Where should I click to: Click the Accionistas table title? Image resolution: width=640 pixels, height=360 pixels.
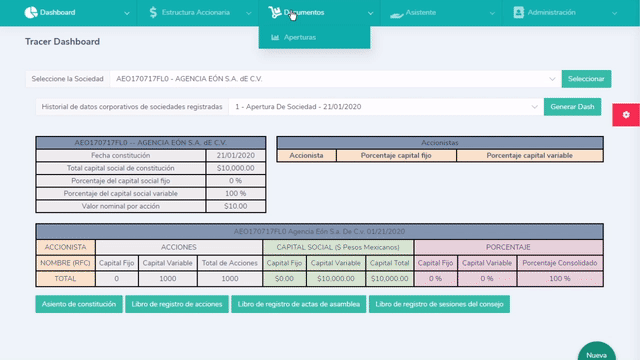[440, 143]
